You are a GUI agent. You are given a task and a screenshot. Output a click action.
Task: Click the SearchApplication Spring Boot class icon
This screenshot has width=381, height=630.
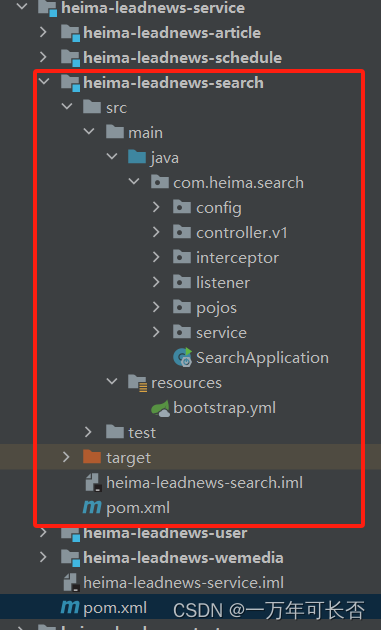click(183, 357)
